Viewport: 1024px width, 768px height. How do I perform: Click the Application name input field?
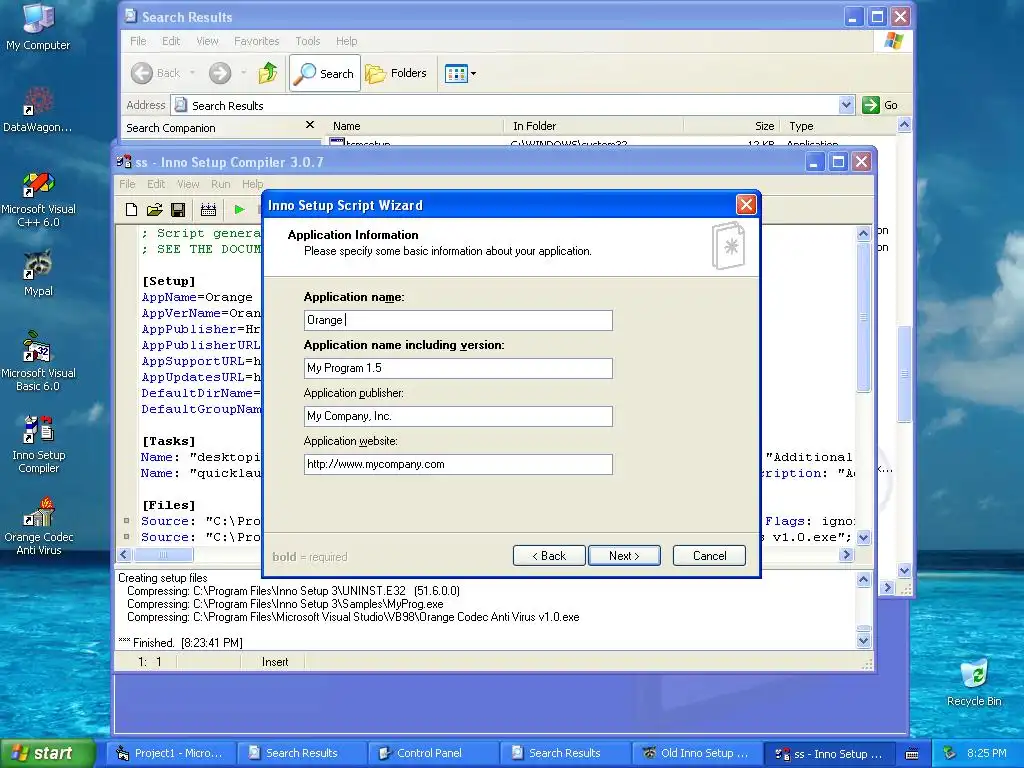(x=458, y=320)
